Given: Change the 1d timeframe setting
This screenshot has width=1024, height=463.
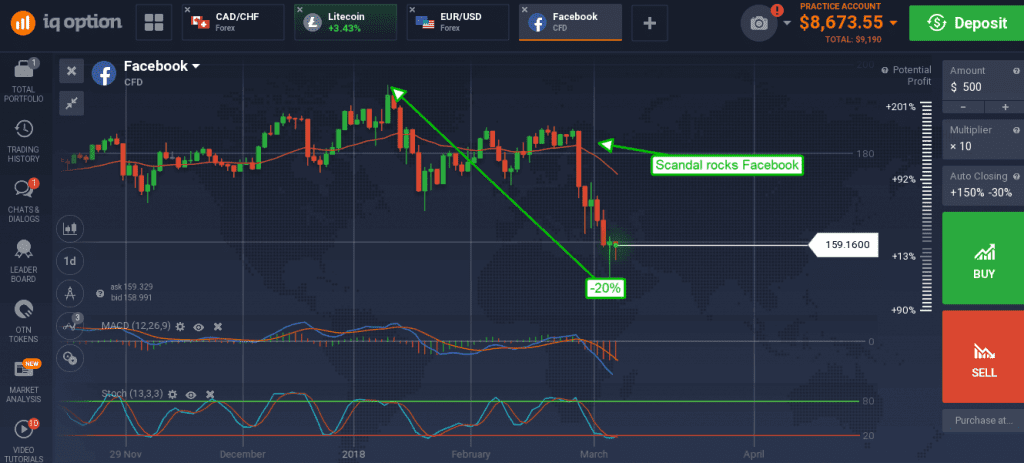Looking at the screenshot, I should [x=69, y=261].
